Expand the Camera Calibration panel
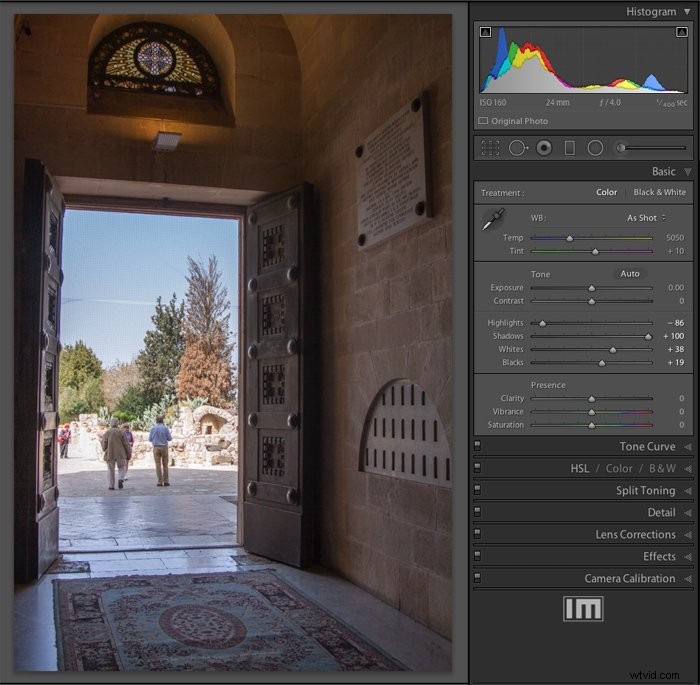The height and width of the screenshot is (685, 700). click(688, 579)
